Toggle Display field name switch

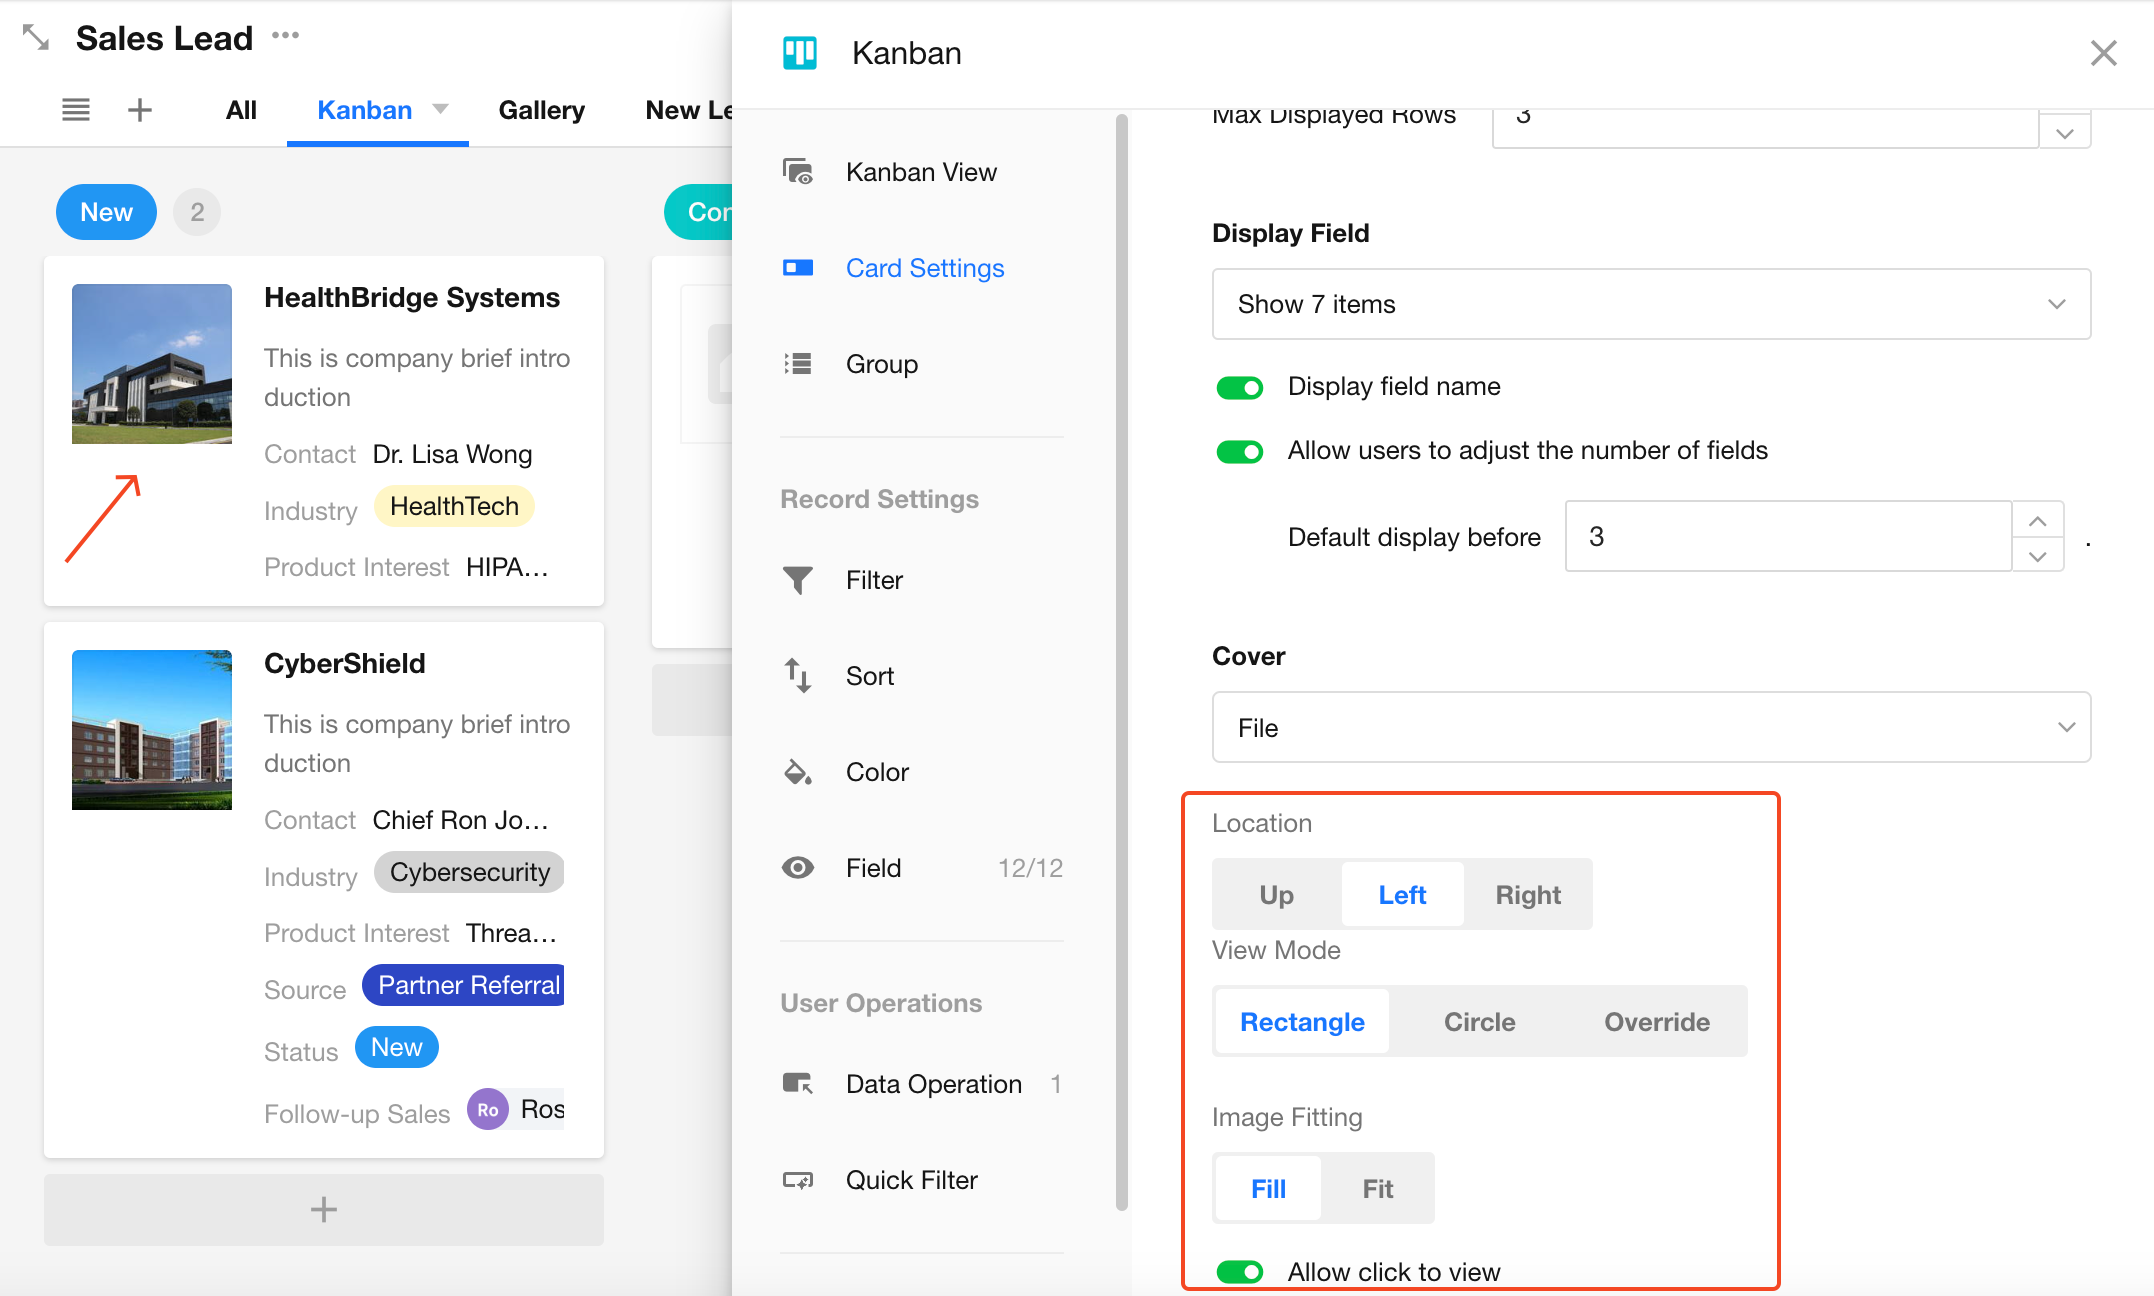[x=1239, y=387]
